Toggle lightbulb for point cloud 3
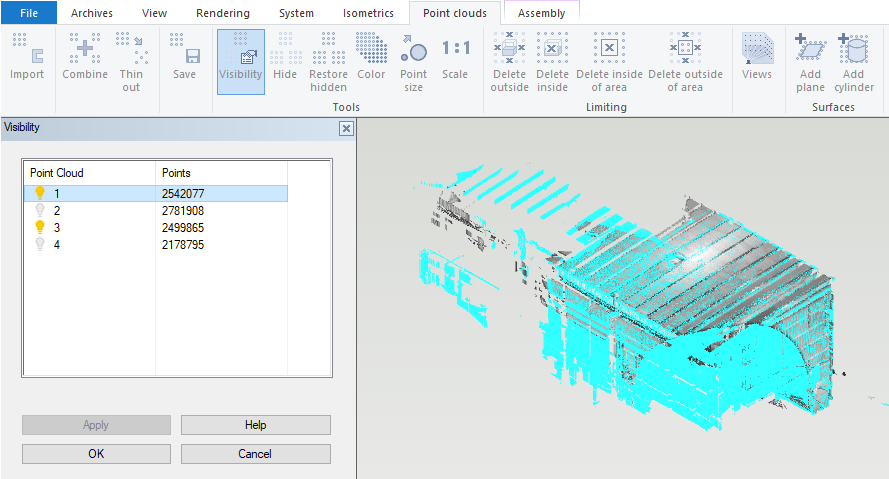The width and height of the screenshot is (889, 479). click(40, 227)
